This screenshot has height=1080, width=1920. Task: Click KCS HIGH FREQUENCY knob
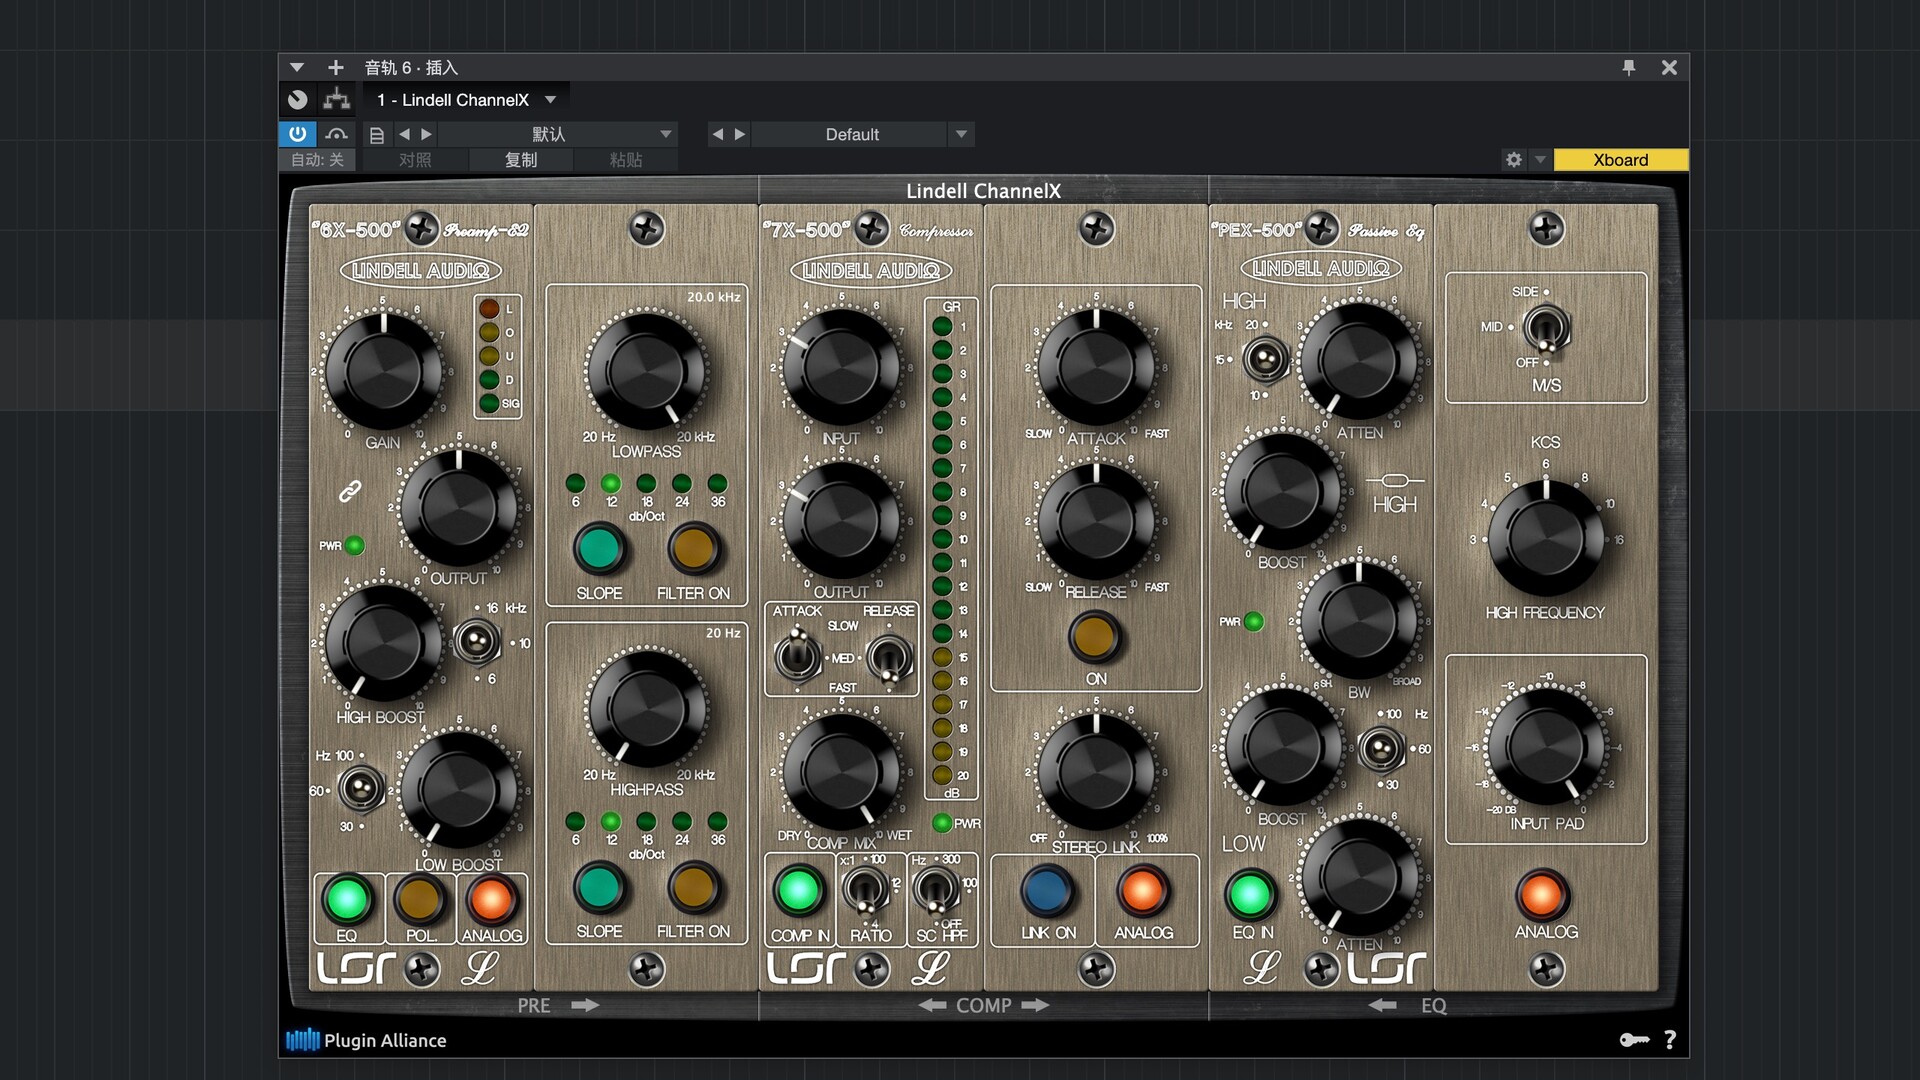[x=1546, y=538]
